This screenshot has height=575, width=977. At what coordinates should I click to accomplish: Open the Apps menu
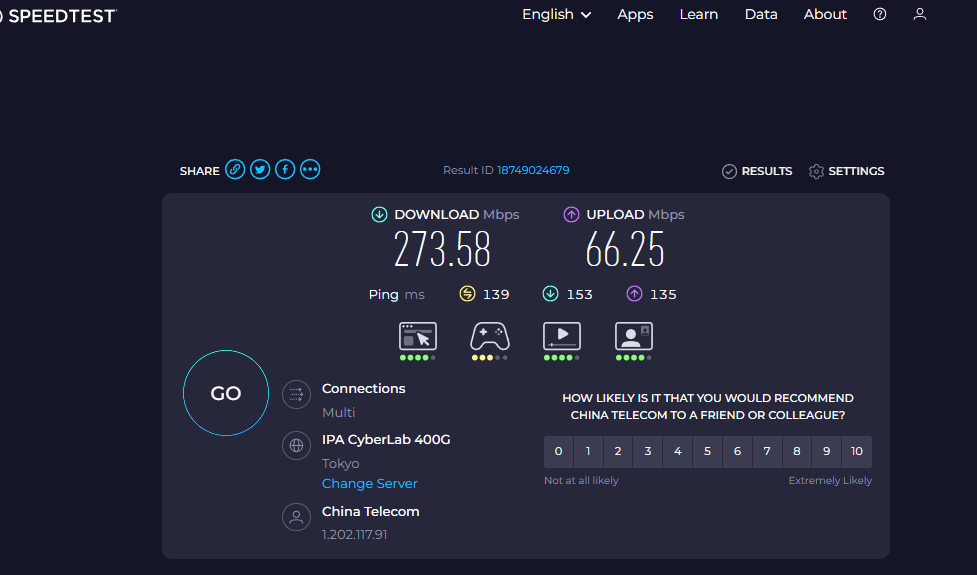pyautogui.click(x=635, y=14)
